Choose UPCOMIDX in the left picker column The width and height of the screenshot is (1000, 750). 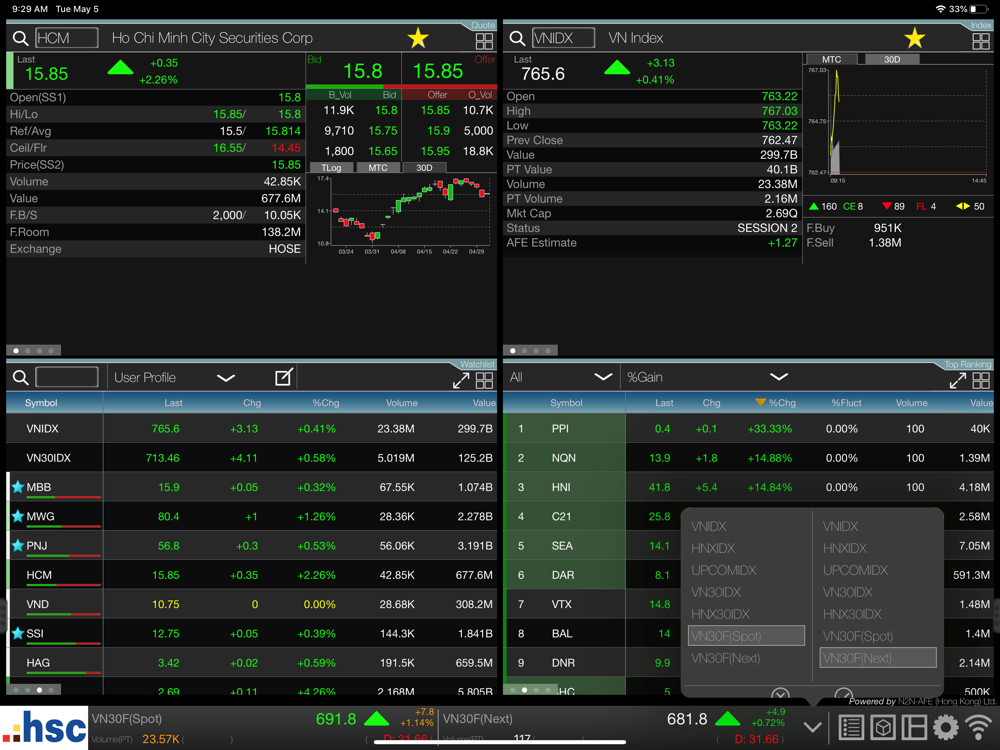pyautogui.click(x=723, y=570)
